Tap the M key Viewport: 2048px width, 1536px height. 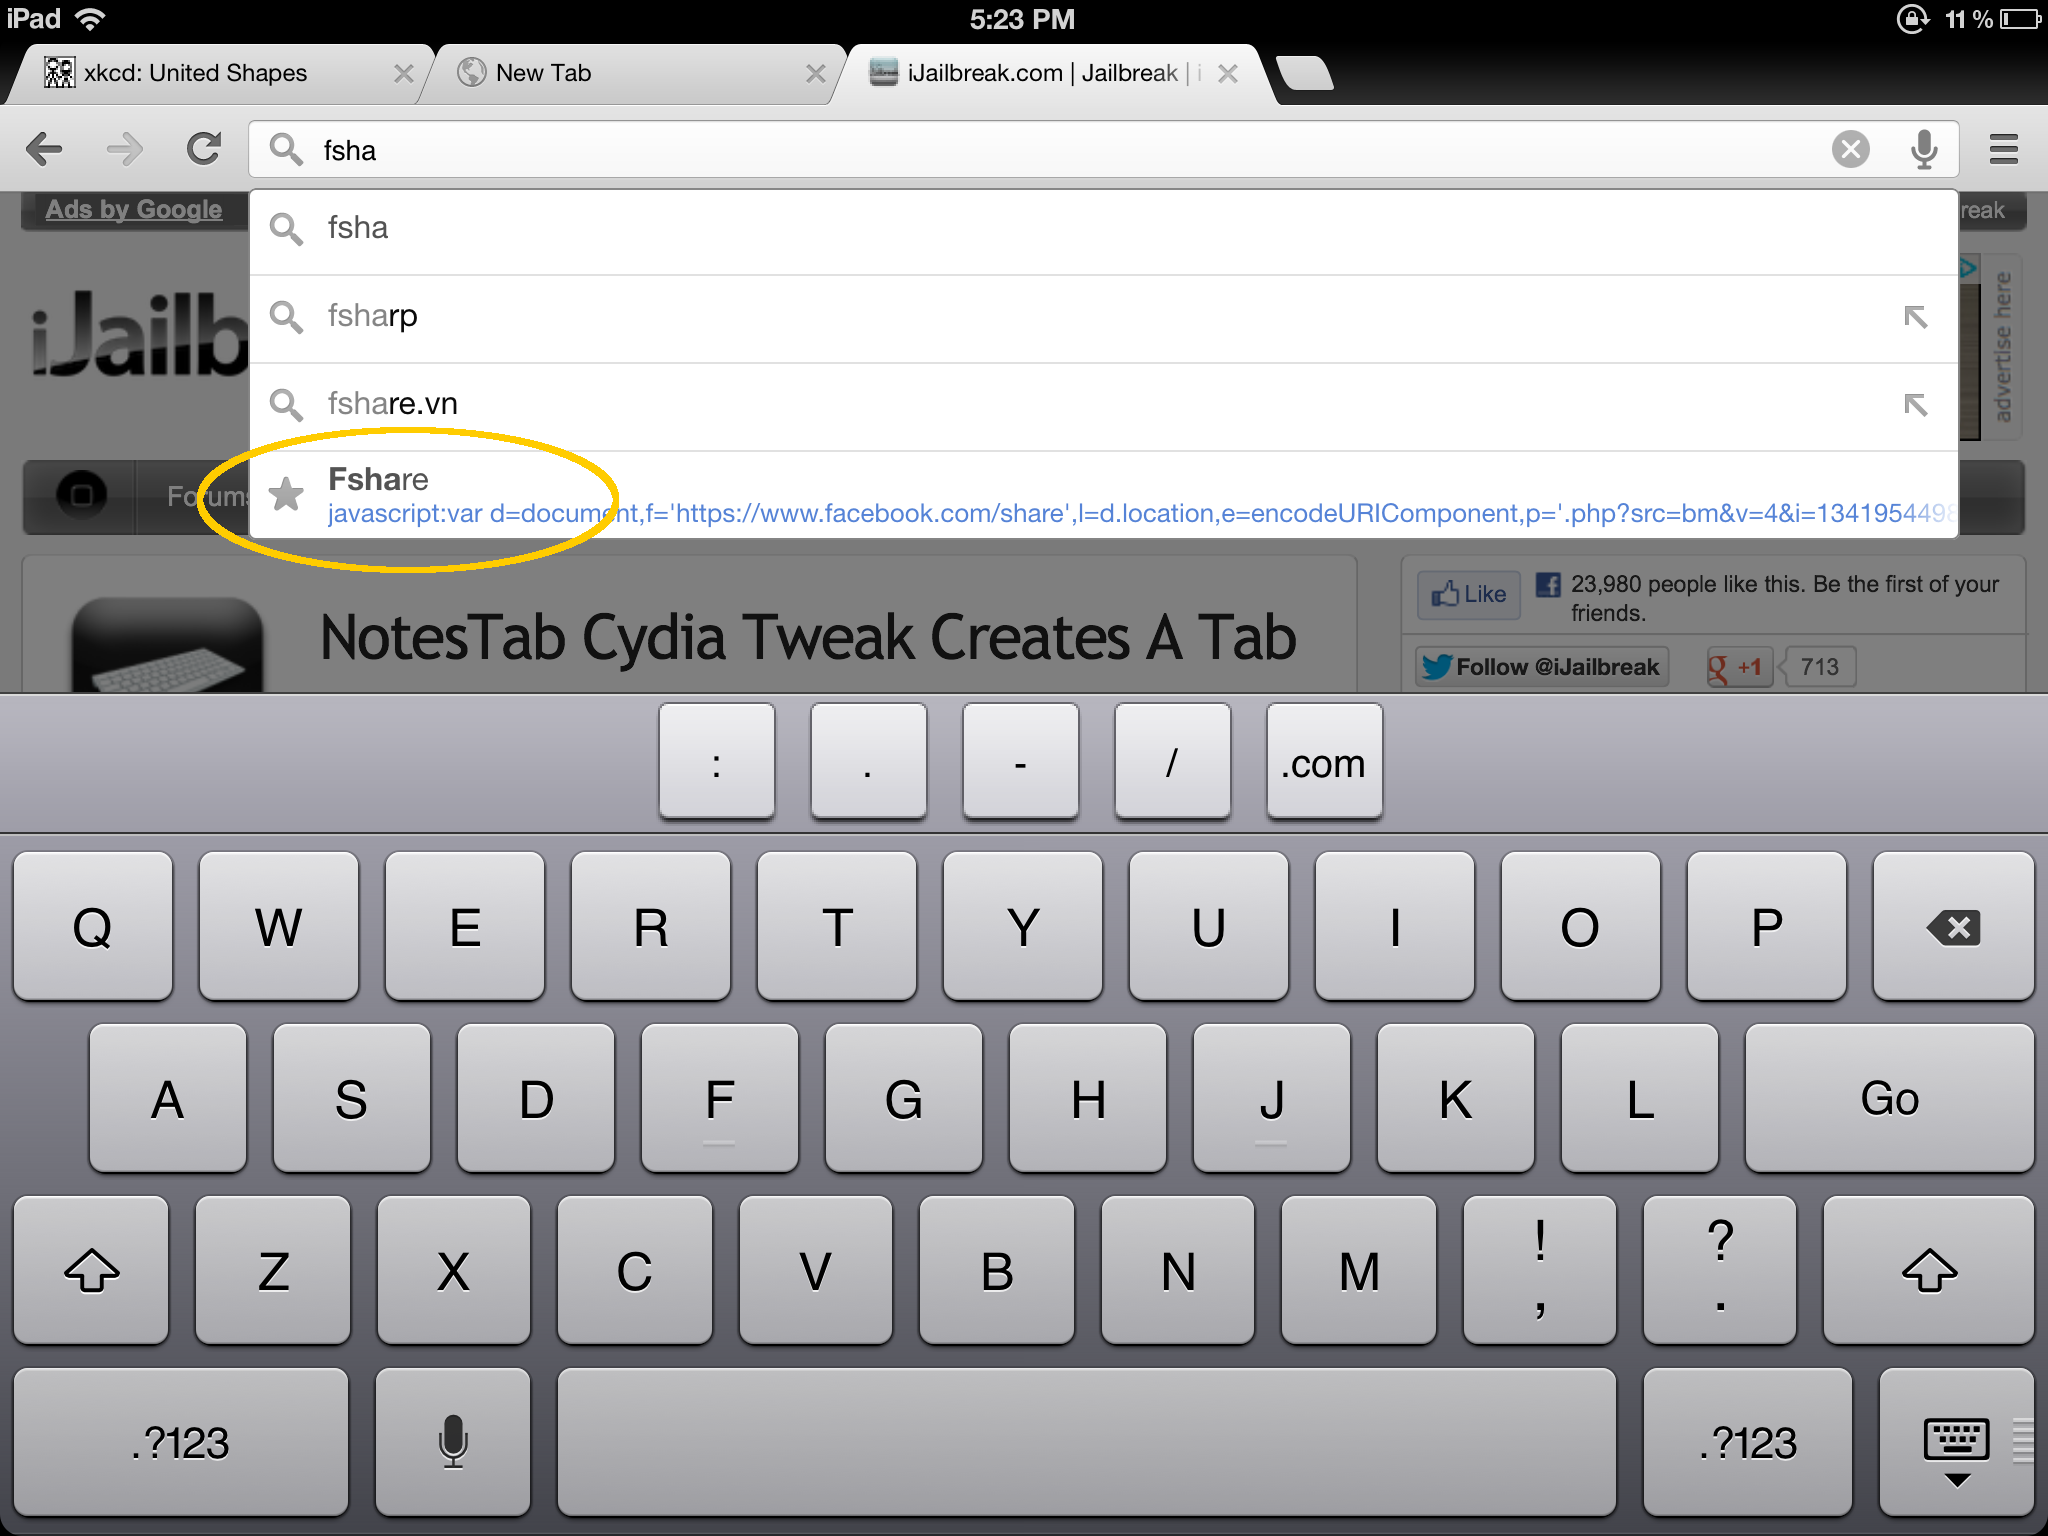click(1359, 1270)
